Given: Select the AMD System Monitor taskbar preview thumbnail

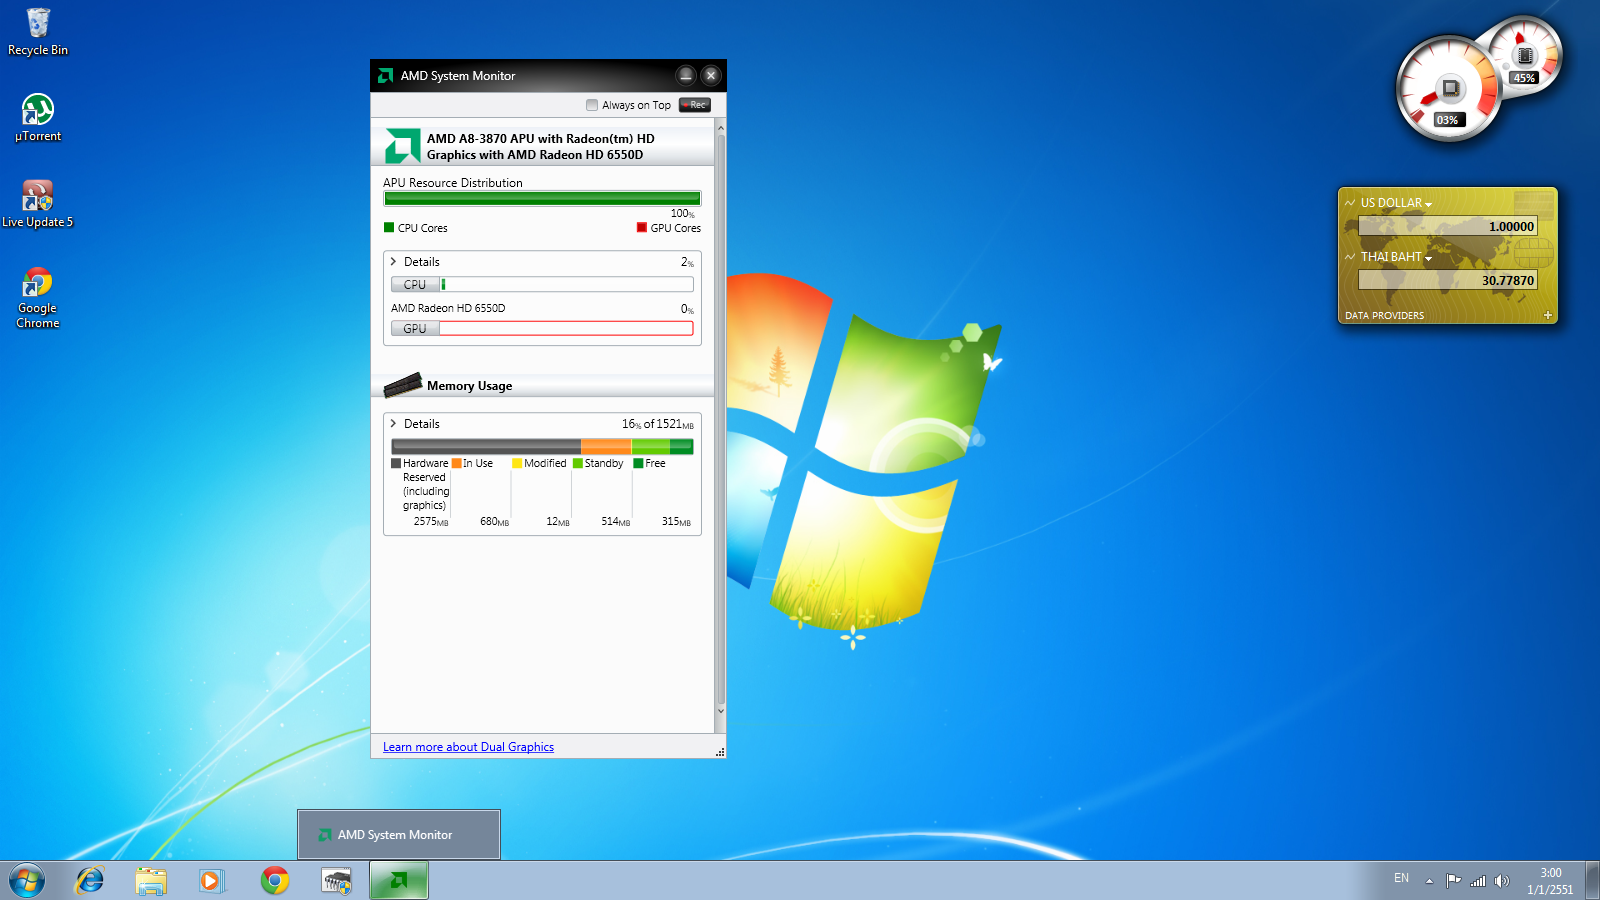Looking at the screenshot, I should click(399, 834).
